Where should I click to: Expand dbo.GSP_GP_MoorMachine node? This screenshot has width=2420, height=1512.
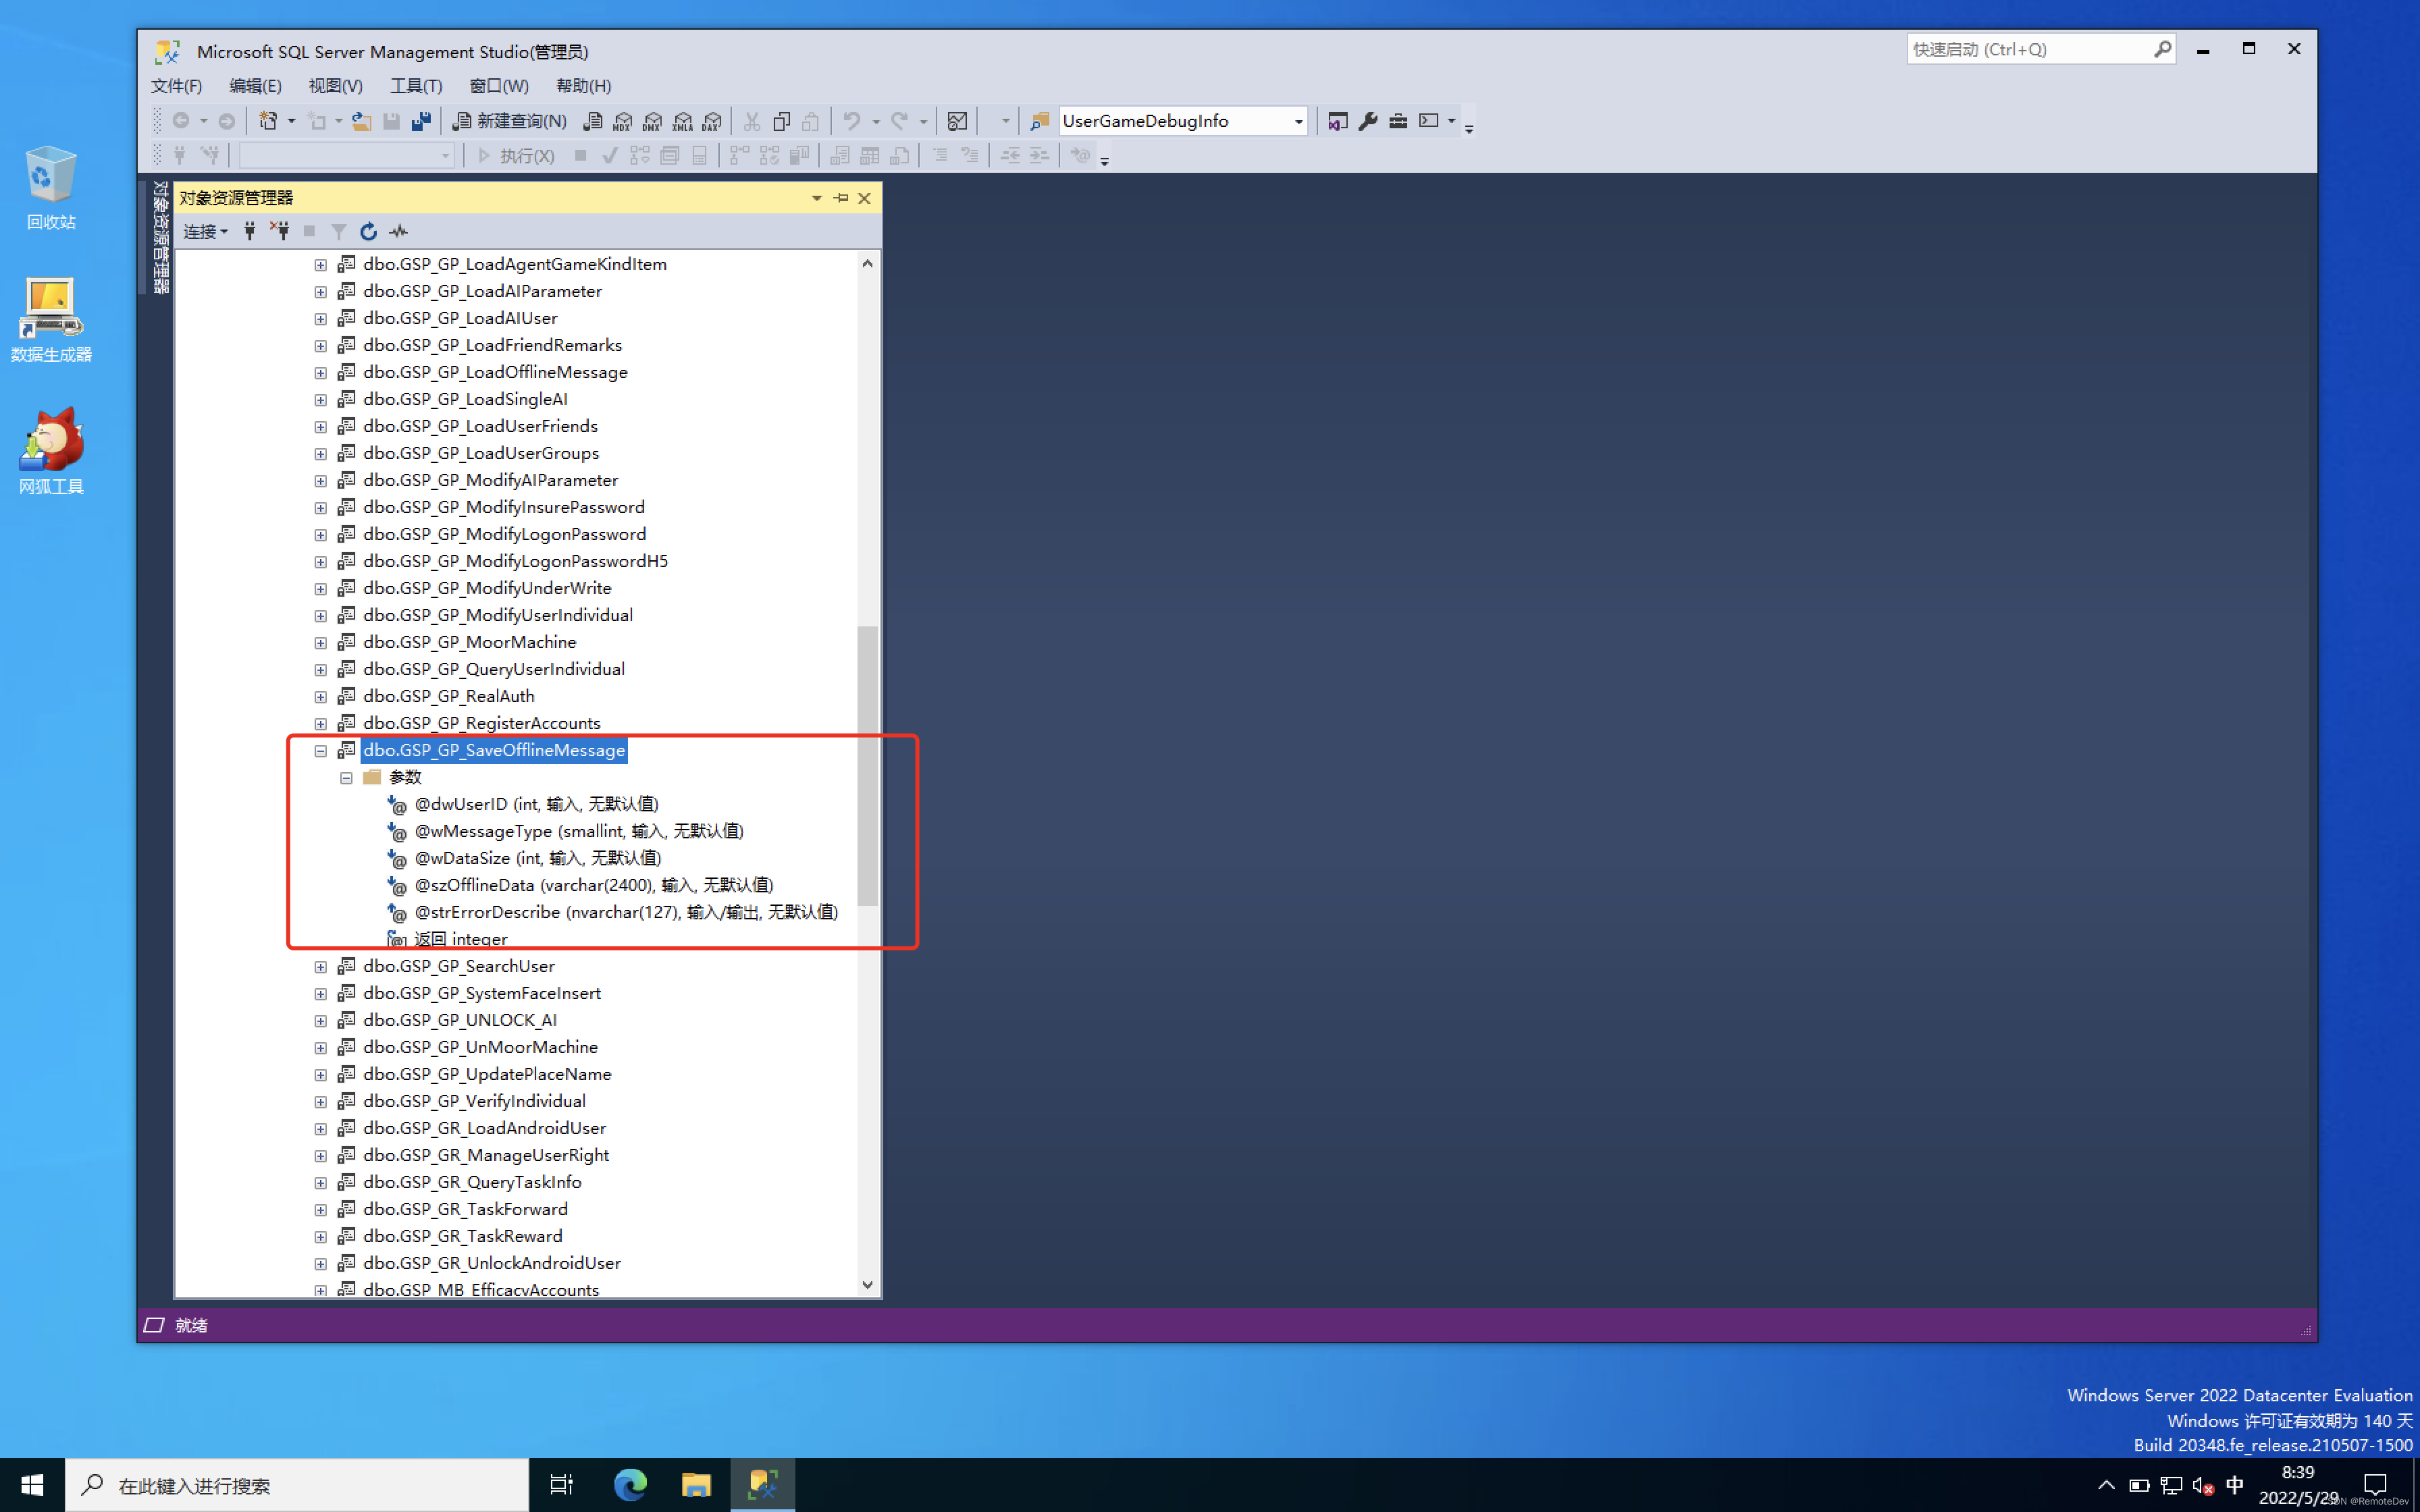[x=320, y=642]
